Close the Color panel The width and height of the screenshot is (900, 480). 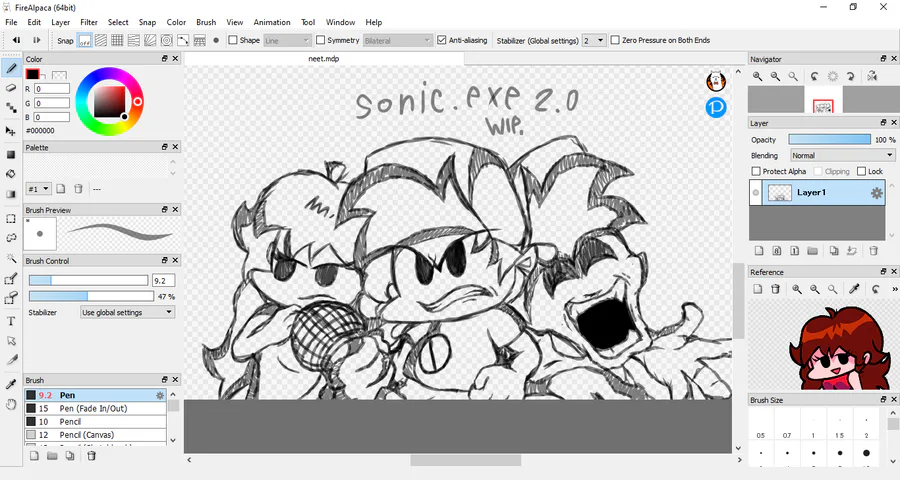click(x=176, y=59)
